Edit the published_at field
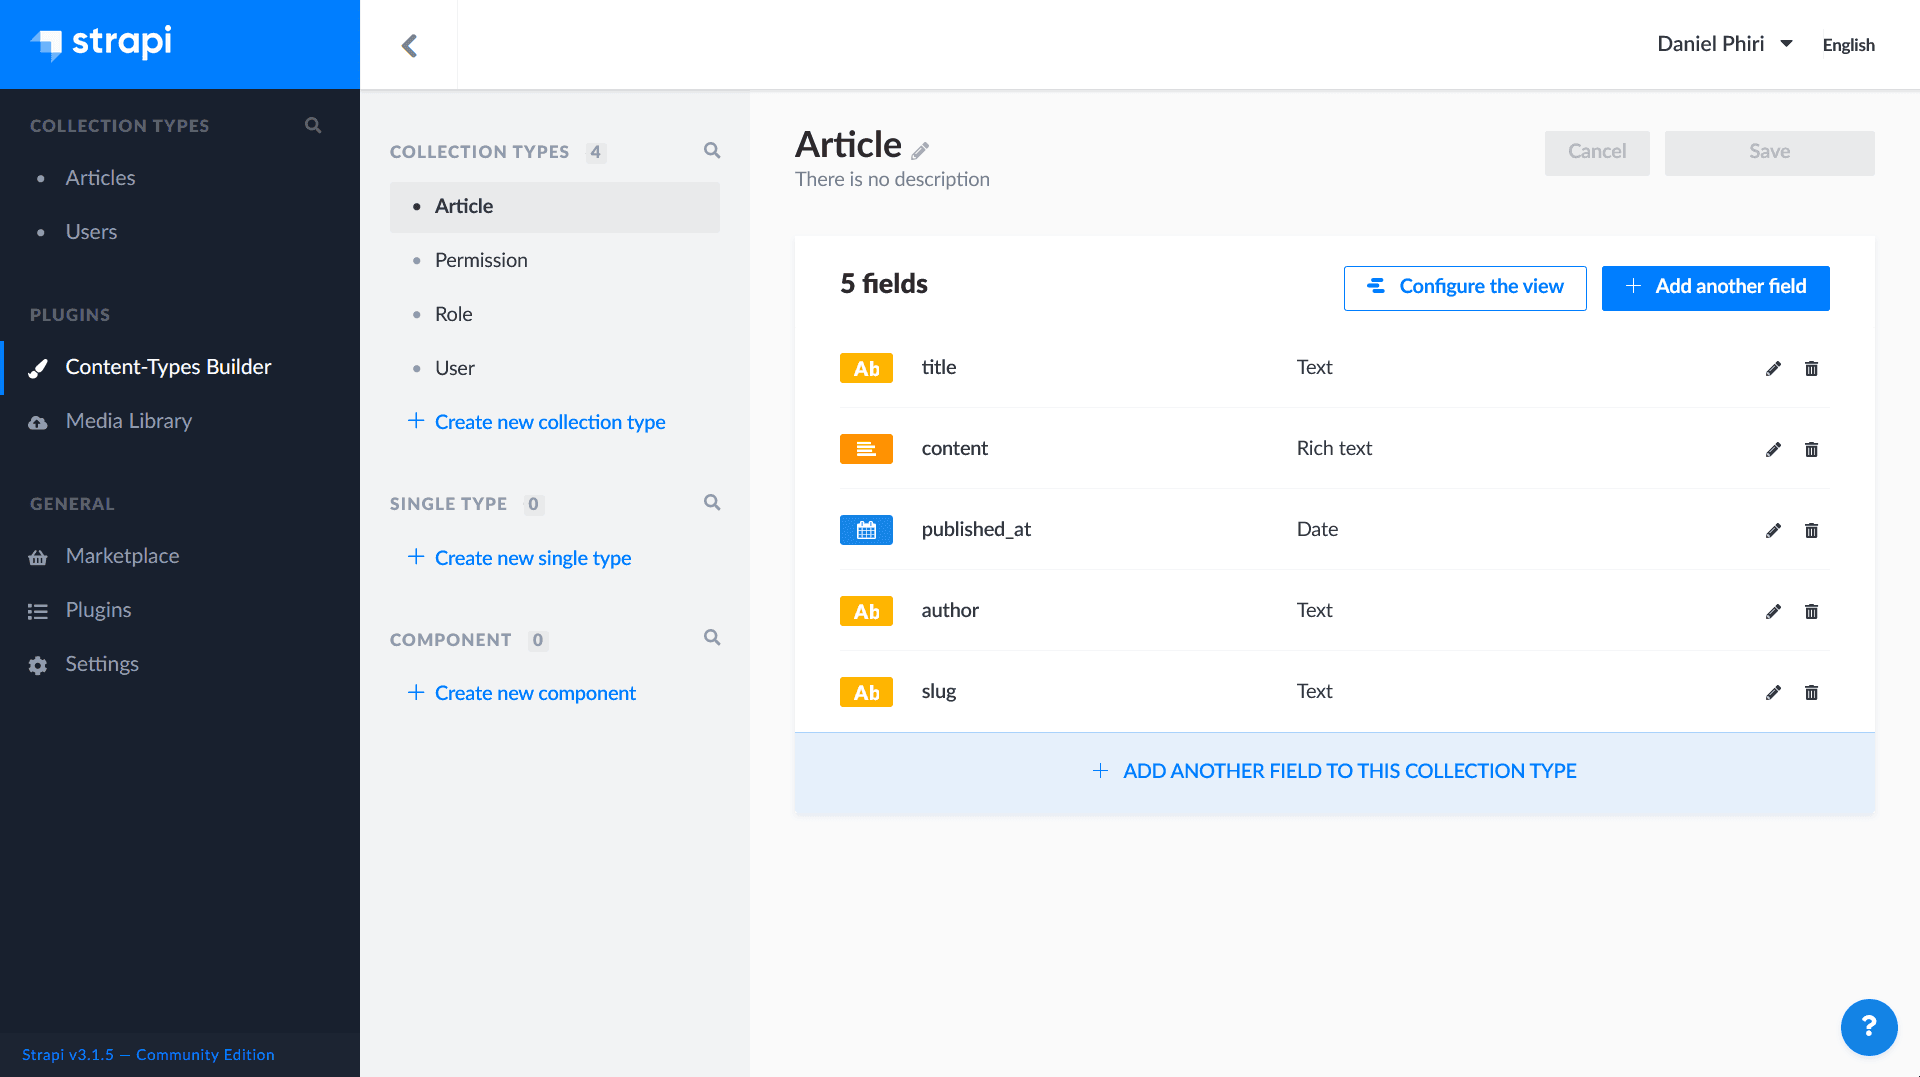1920x1077 pixels. tap(1773, 530)
